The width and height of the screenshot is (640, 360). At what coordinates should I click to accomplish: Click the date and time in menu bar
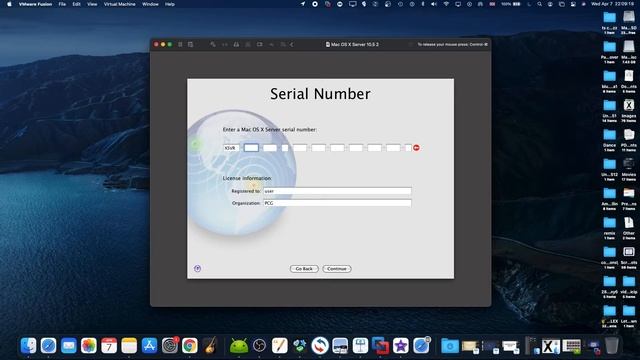tap(613, 4)
